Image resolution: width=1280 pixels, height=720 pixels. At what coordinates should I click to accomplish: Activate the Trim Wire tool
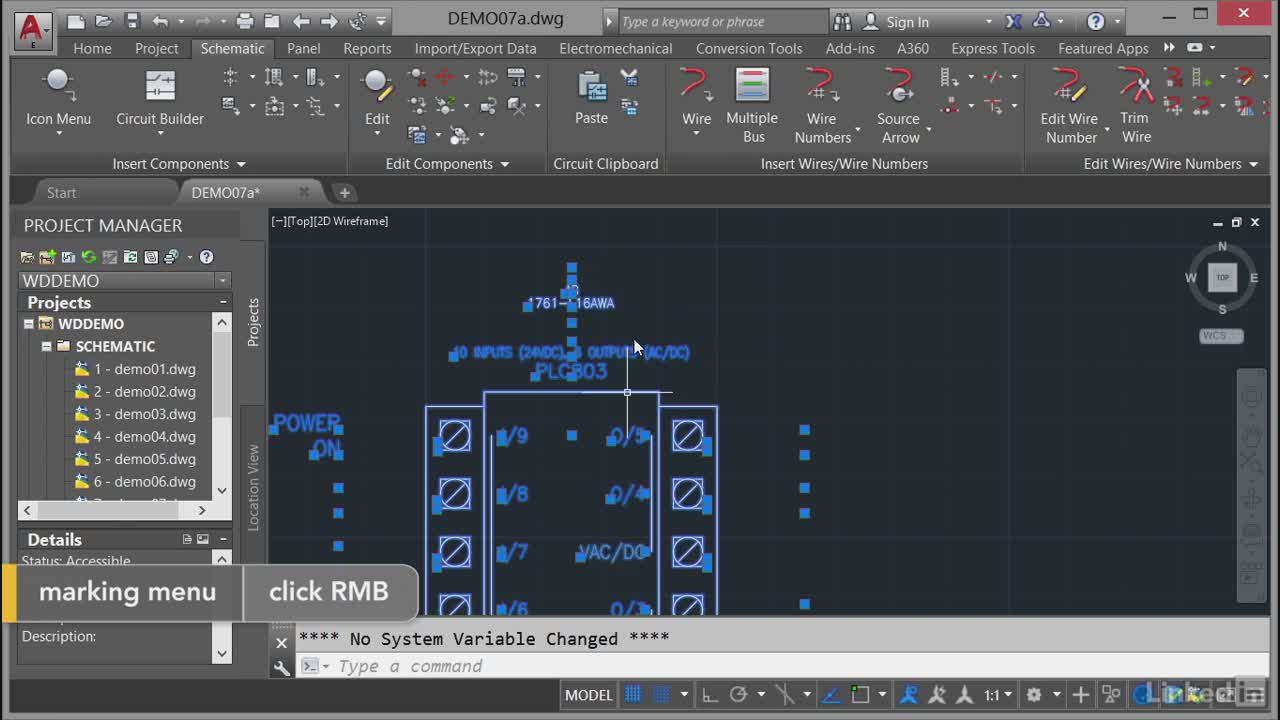1136,106
